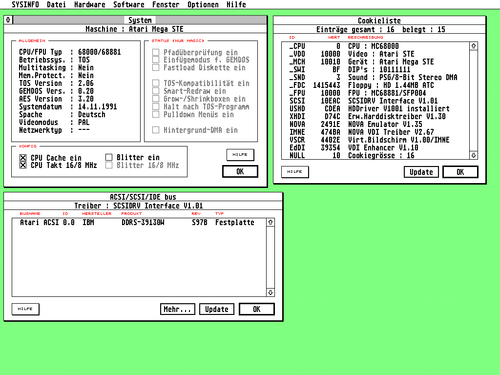Open the Software menu

(x=129, y=5)
